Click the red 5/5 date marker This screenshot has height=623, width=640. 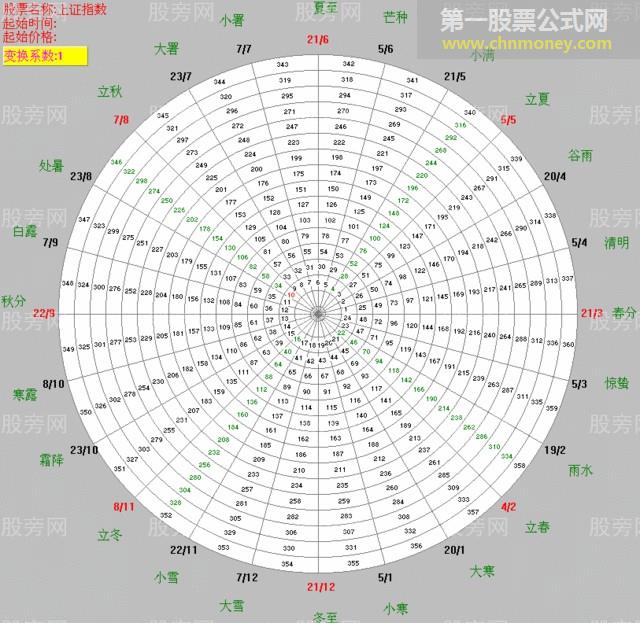pos(508,120)
